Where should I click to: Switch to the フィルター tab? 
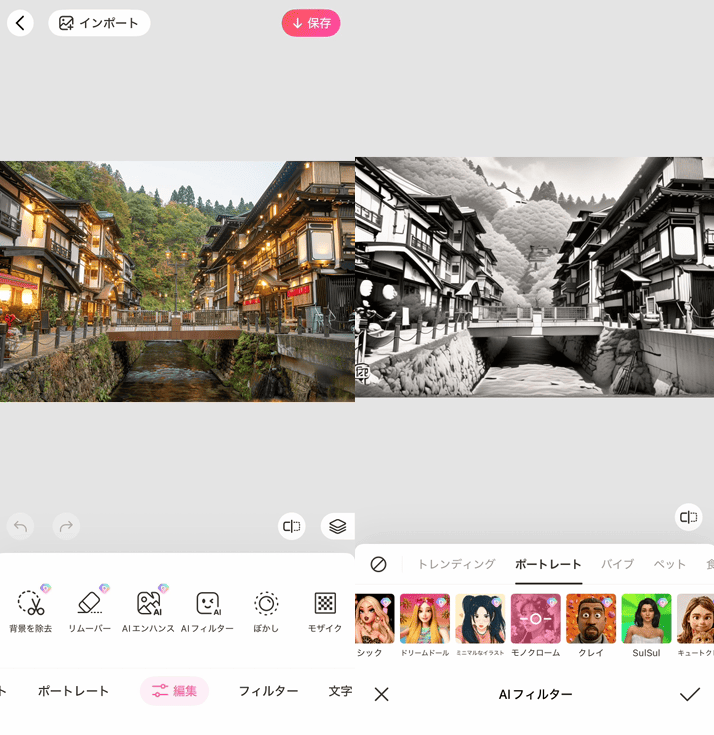(x=268, y=691)
